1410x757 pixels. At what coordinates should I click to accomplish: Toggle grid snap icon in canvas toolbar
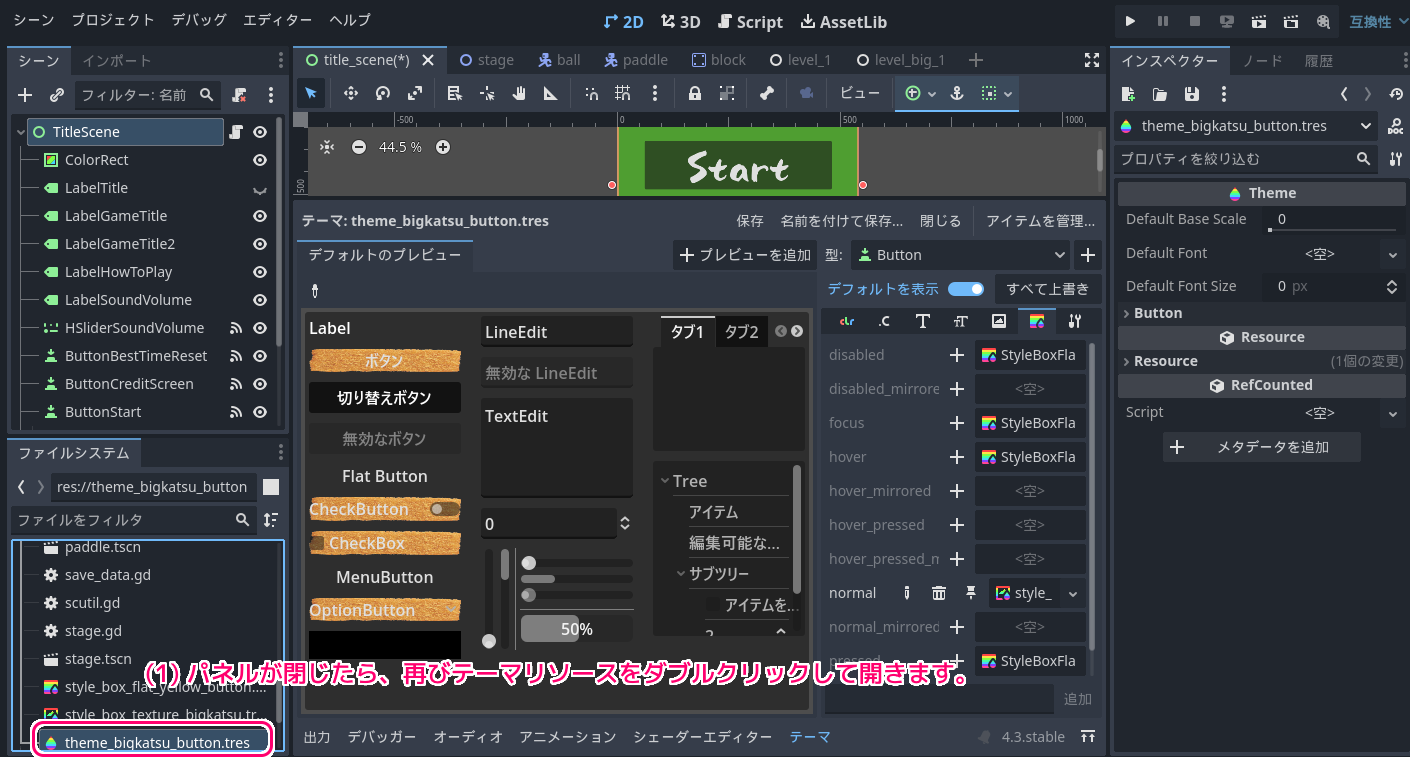pyautogui.click(x=622, y=93)
